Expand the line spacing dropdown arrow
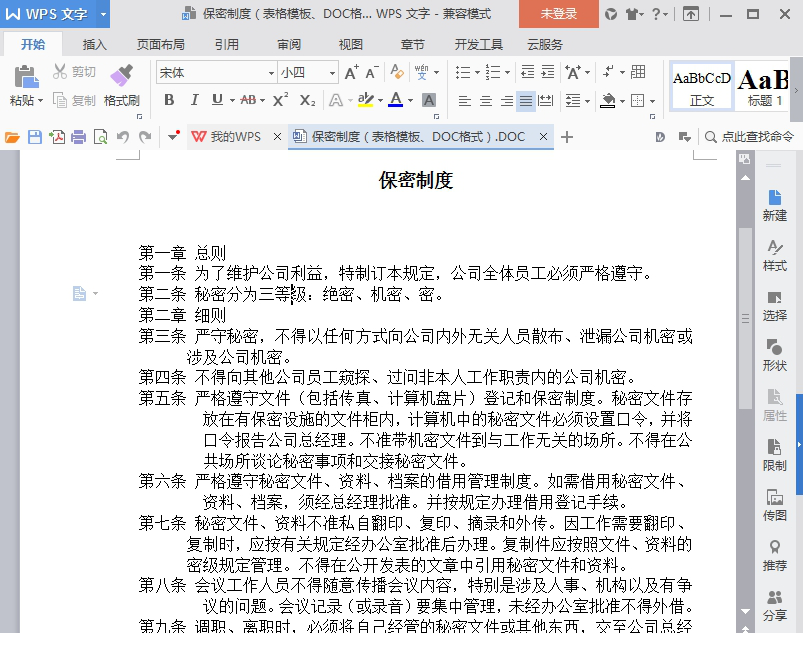This screenshot has height=658, width=803. (587, 101)
